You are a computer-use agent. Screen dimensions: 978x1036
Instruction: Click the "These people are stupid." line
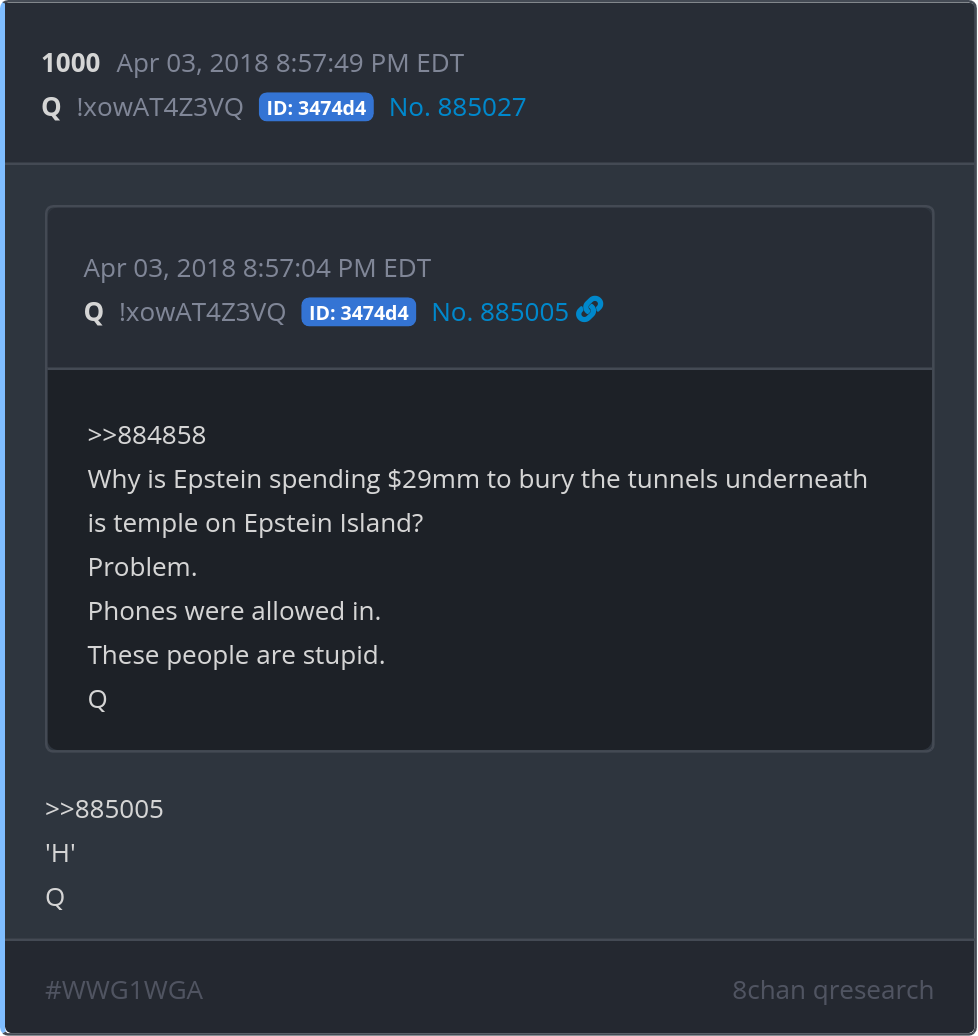pyautogui.click(x=236, y=655)
